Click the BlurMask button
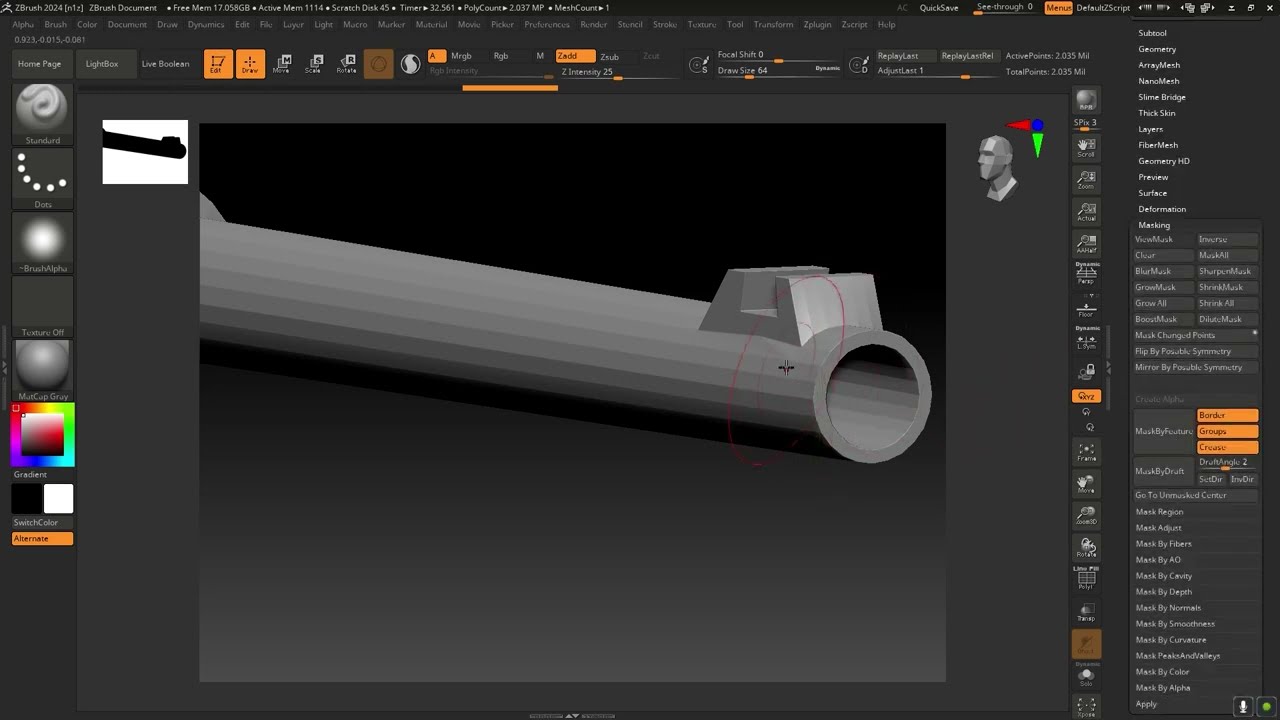1280x720 pixels. (x=1163, y=271)
